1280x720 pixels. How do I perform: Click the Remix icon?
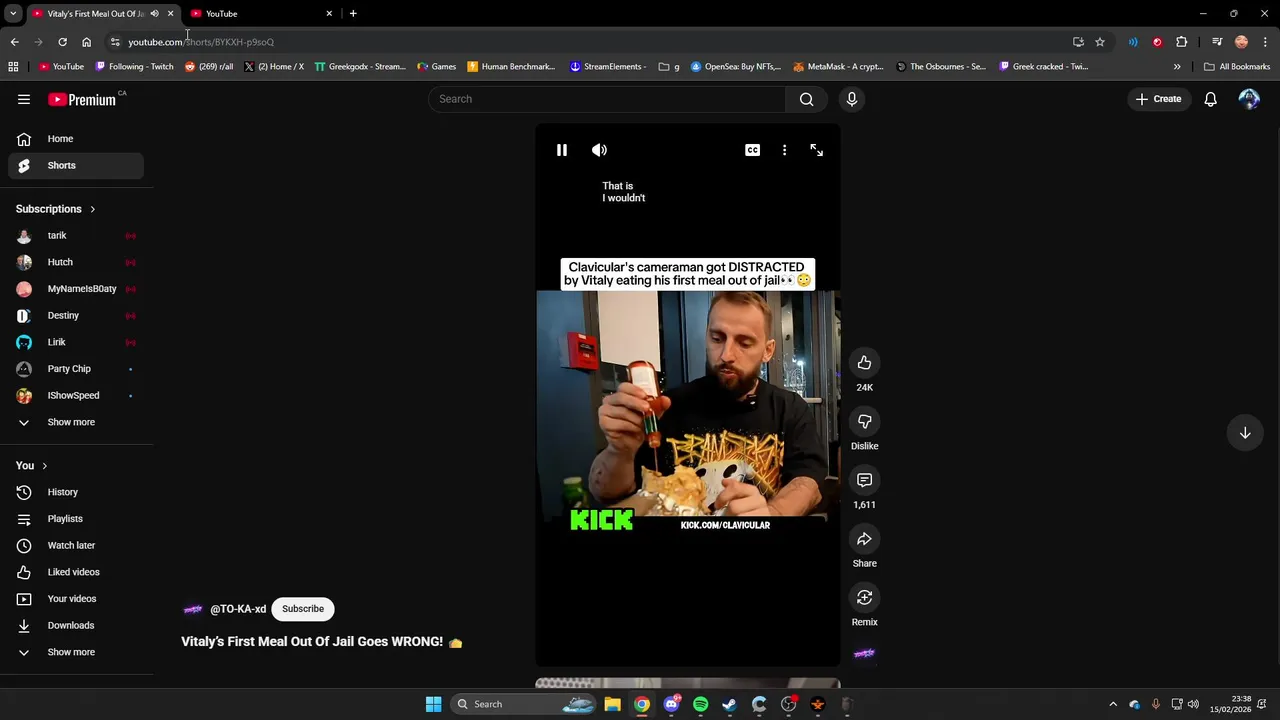pyautogui.click(x=865, y=597)
